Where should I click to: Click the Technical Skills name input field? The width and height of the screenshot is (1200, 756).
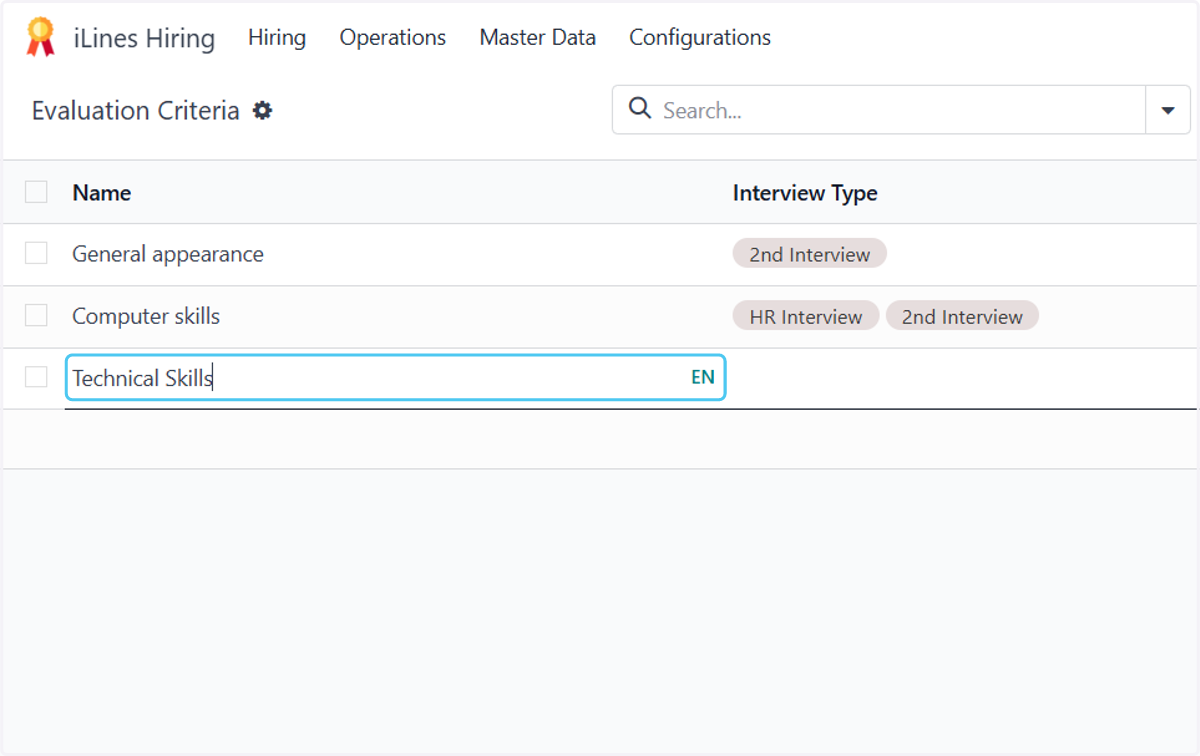coord(395,378)
